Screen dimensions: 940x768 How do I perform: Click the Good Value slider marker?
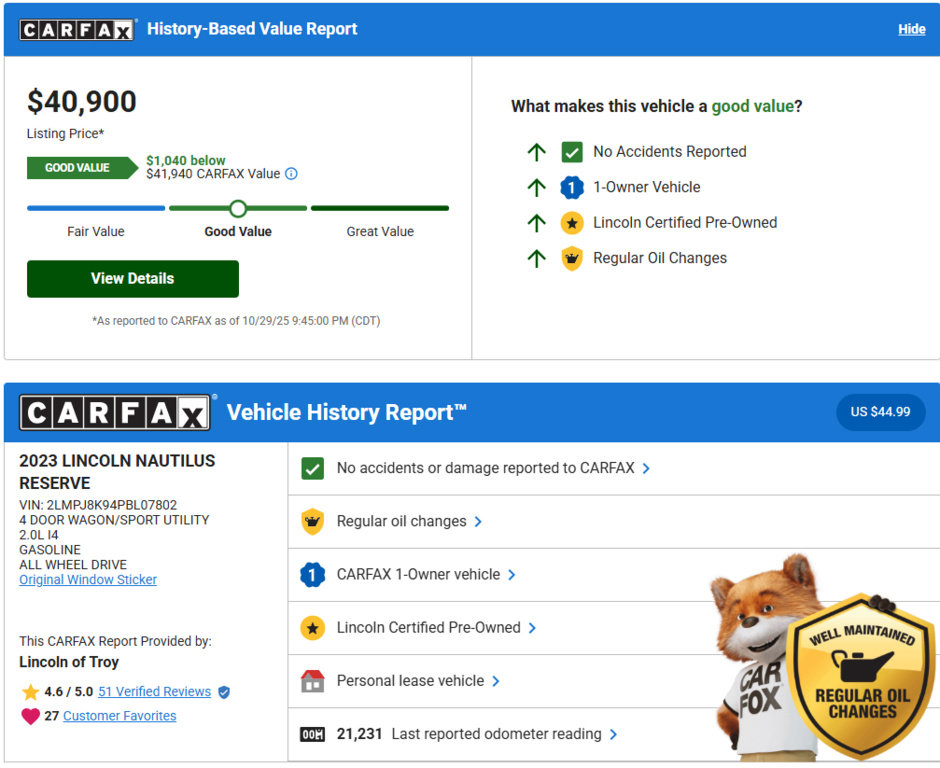238,208
